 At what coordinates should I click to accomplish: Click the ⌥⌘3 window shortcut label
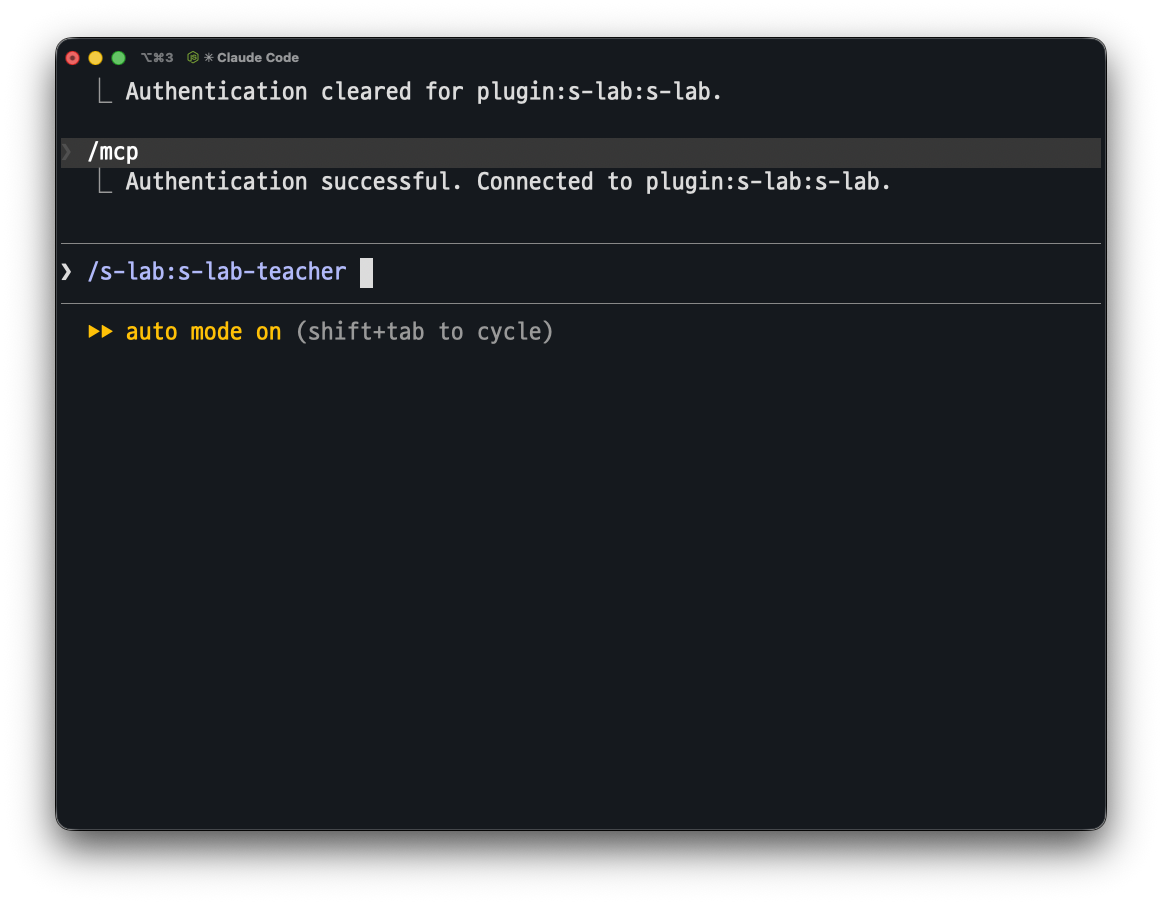[157, 57]
